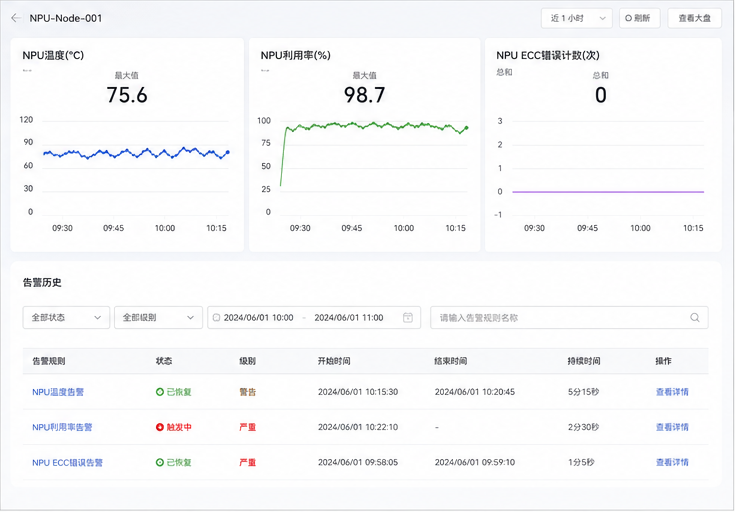Expand the 全部级别 level filter
Image resolution: width=735 pixels, height=512 pixels.
click(158, 317)
